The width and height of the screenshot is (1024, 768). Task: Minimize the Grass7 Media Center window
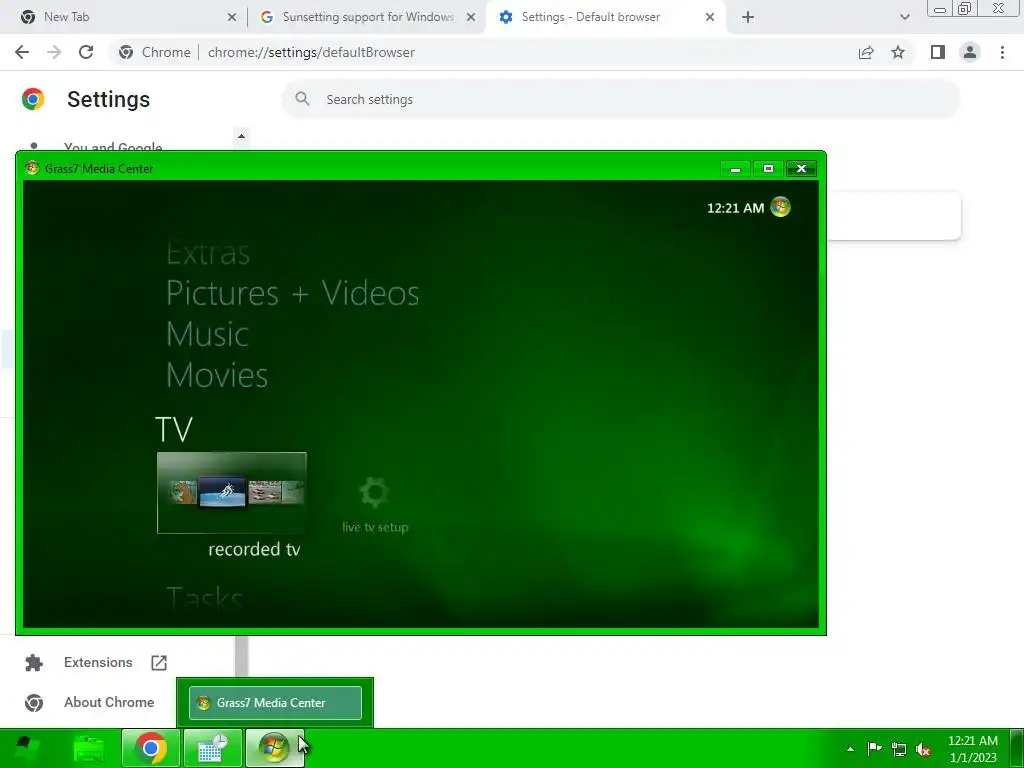click(735, 169)
